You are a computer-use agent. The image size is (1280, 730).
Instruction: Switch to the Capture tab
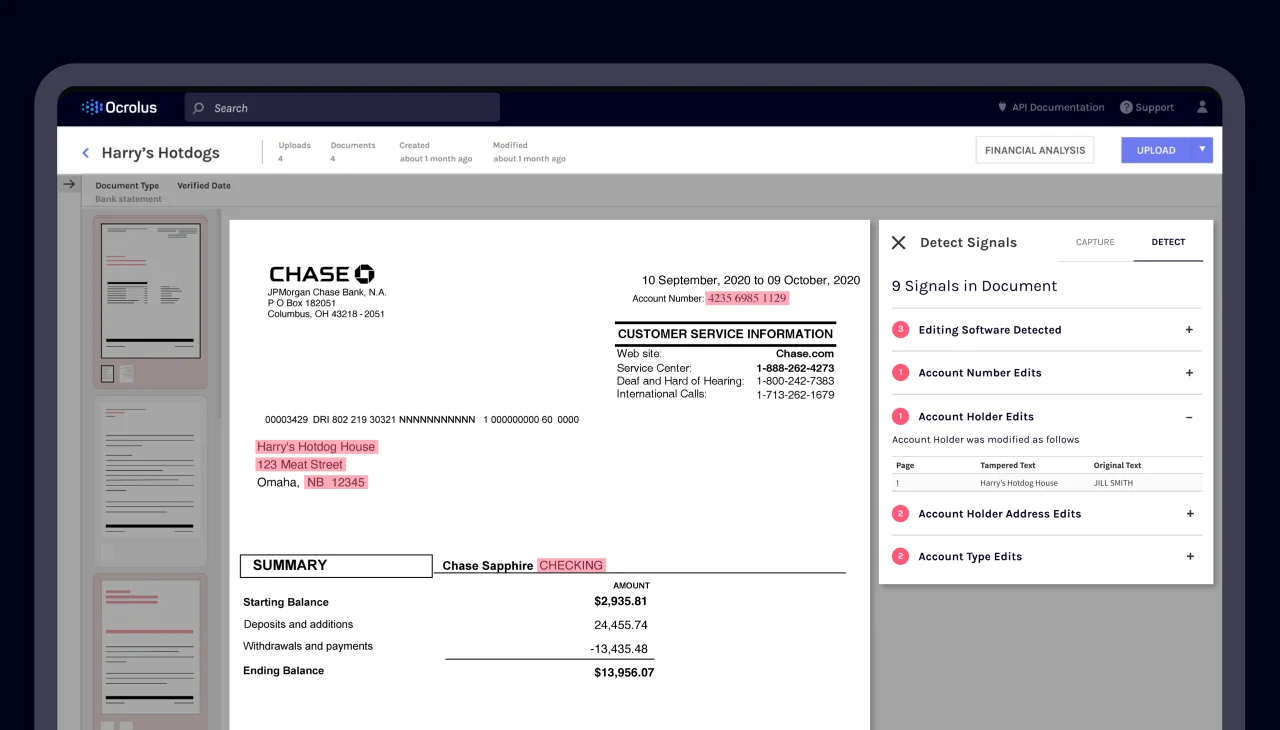[x=1095, y=242]
